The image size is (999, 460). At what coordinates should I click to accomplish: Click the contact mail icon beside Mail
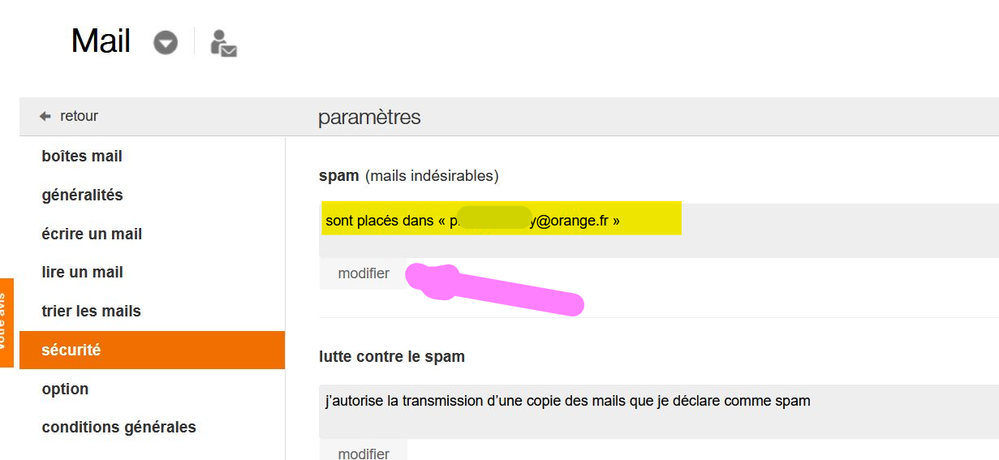pos(223,43)
